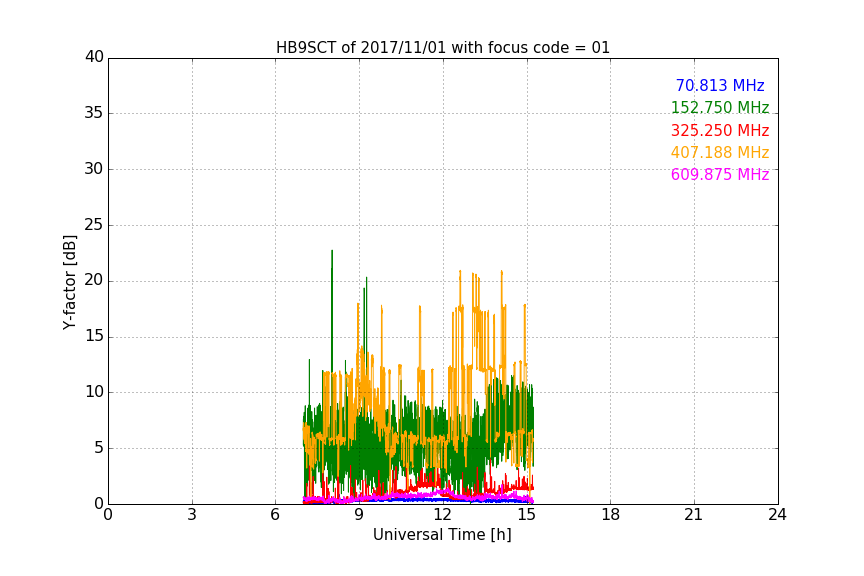Click the x-axis tick label 6

[x=275, y=515]
